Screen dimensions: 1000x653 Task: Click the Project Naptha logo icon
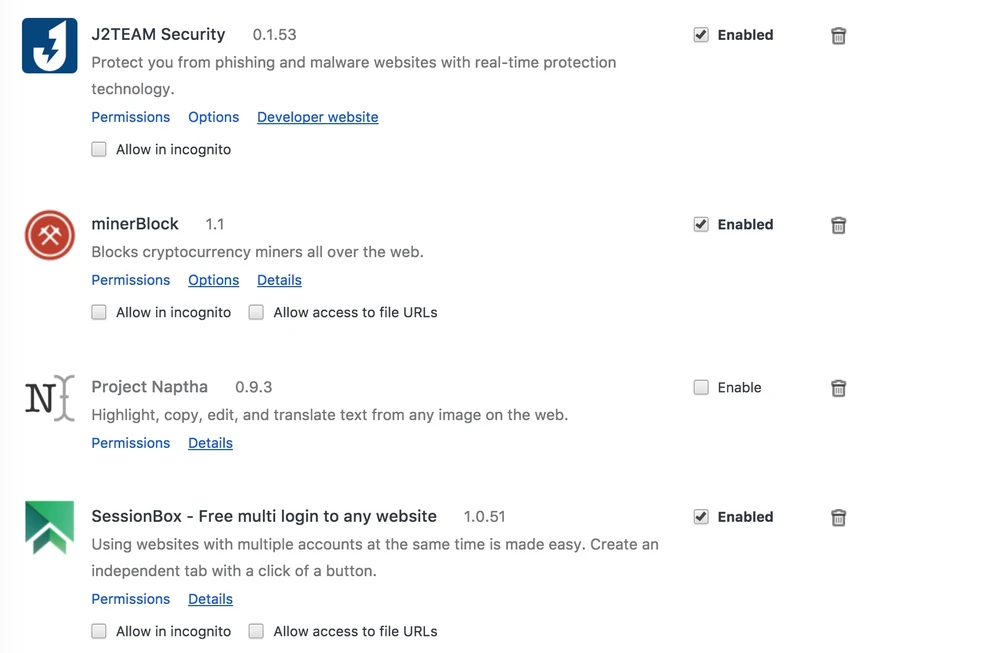49,398
